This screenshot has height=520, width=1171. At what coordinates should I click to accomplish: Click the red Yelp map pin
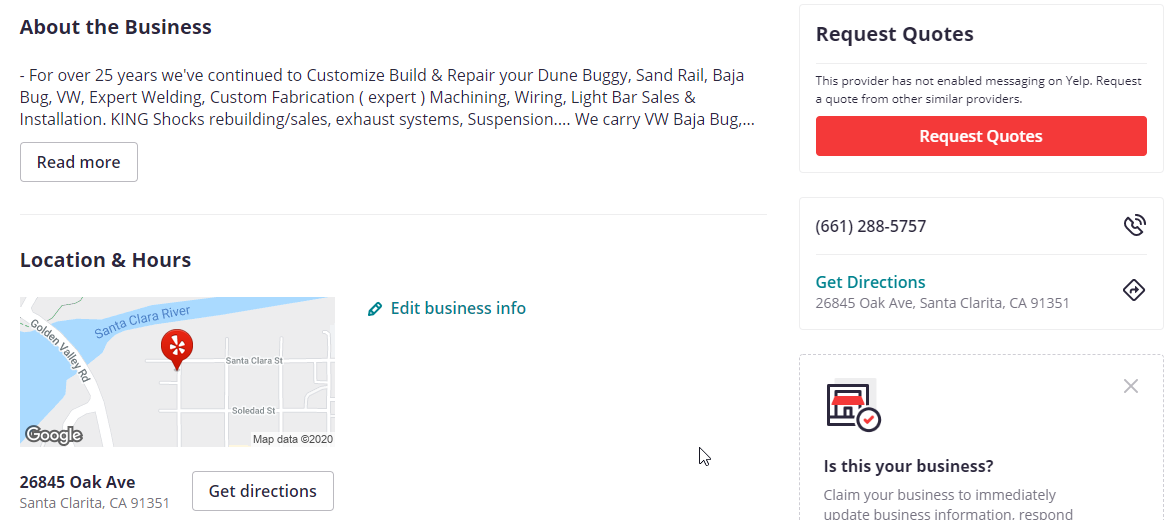click(177, 349)
